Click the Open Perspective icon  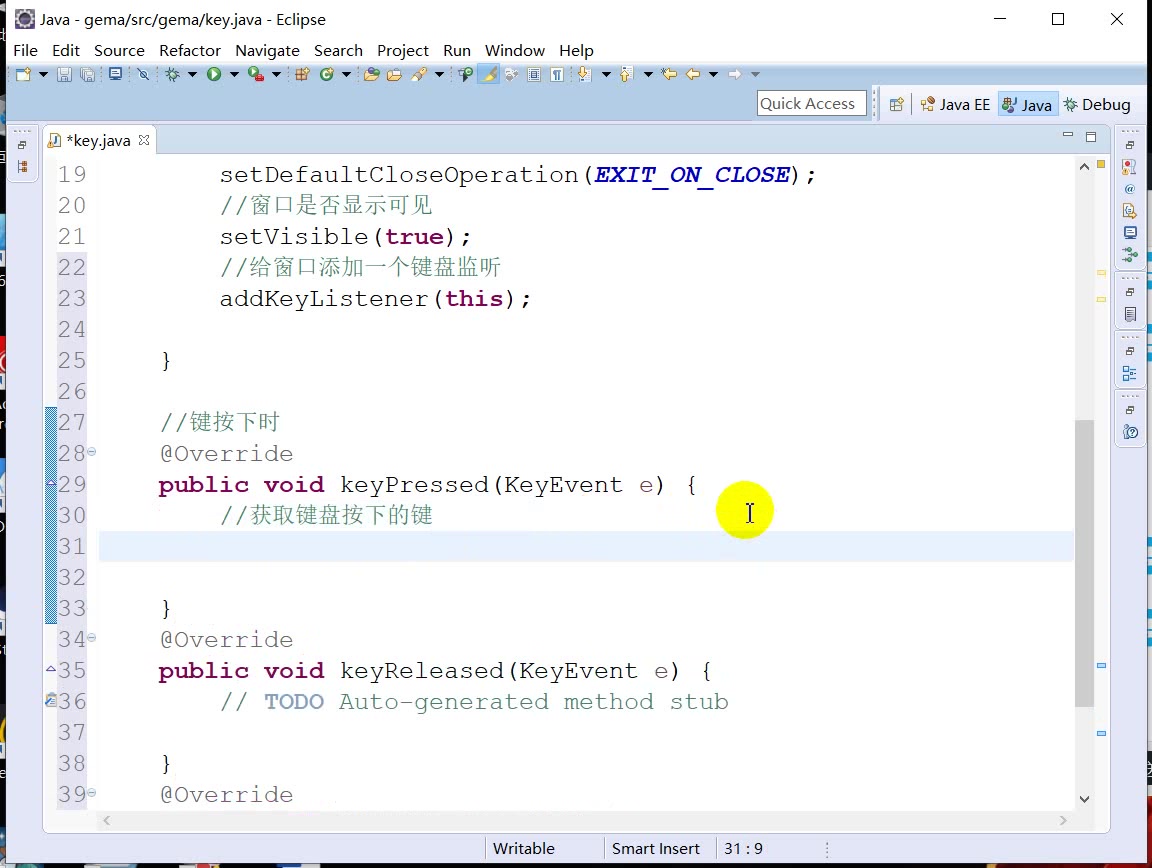(896, 104)
